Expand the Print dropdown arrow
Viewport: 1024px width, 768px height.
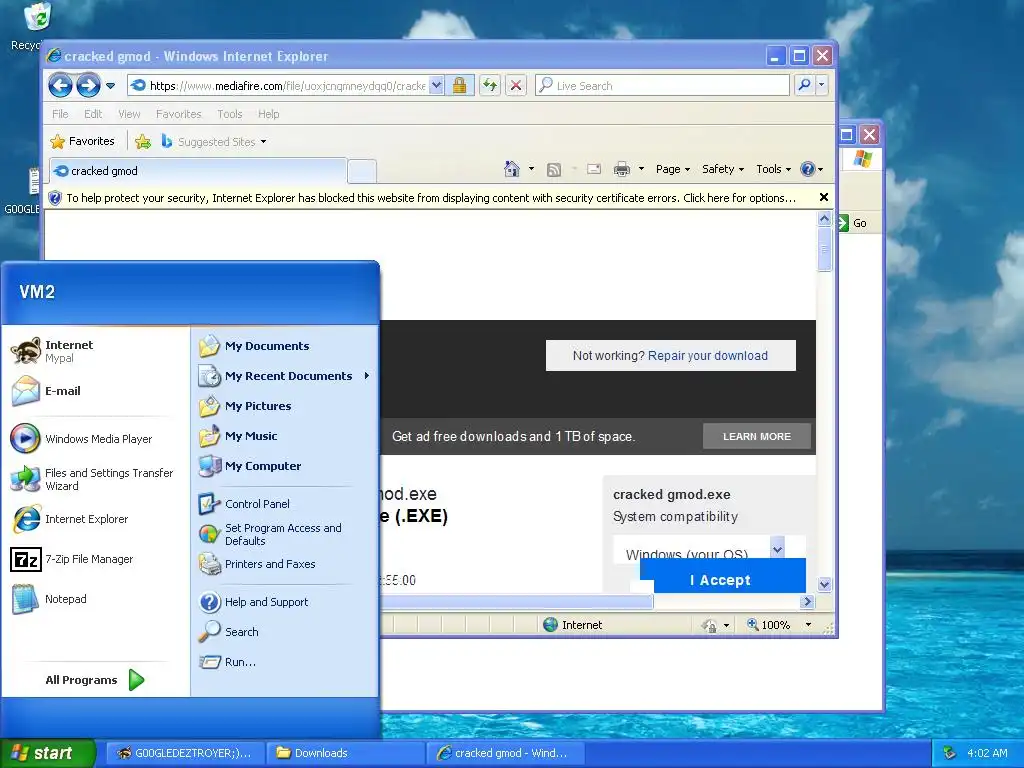pyautogui.click(x=641, y=169)
